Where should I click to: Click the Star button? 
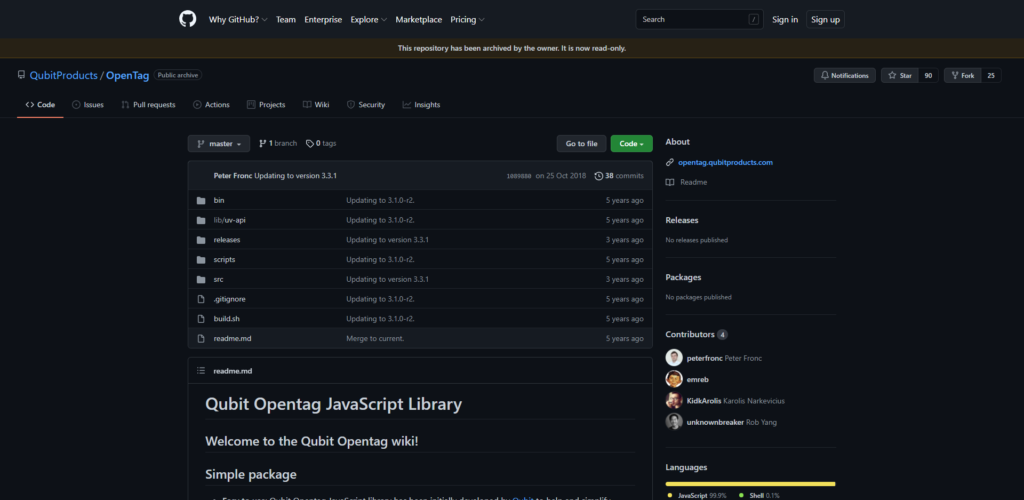click(900, 76)
